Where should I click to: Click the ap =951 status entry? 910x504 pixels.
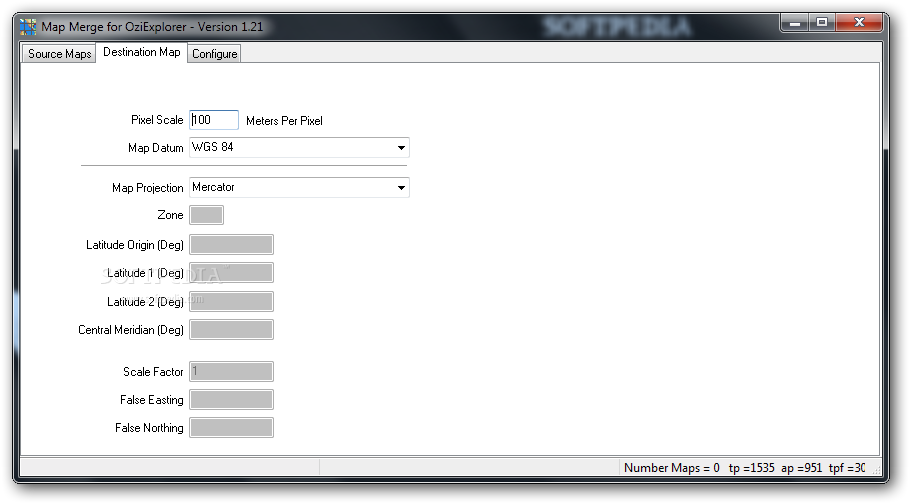(x=801, y=467)
